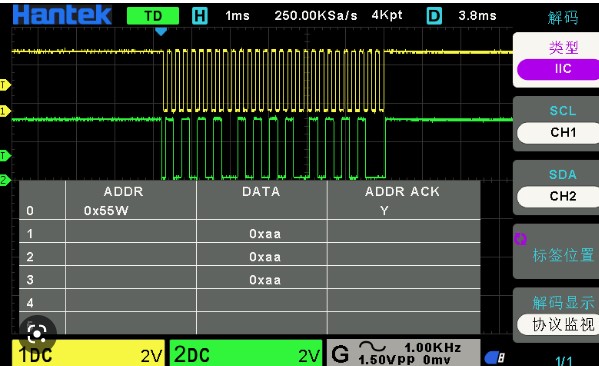This screenshot has height=366, width=599.
Task: Toggle the green TD trigger status indicator
Action: pyautogui.click(x=153, y=16)
